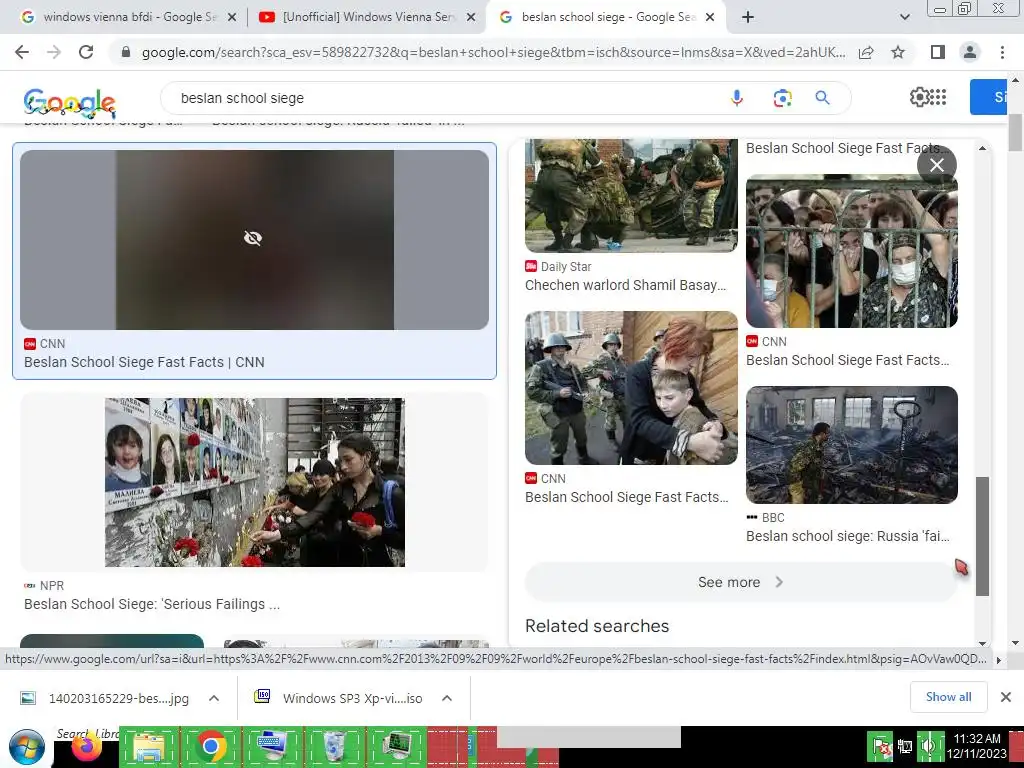Open the clock showing 11:32 AM

(x=976, y=746)
